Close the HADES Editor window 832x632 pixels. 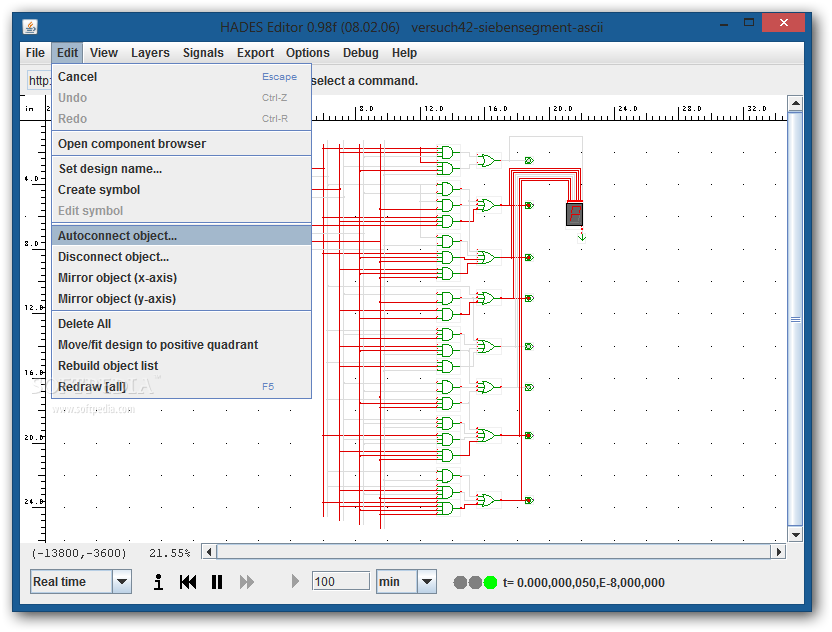click(x=784, y=23)
